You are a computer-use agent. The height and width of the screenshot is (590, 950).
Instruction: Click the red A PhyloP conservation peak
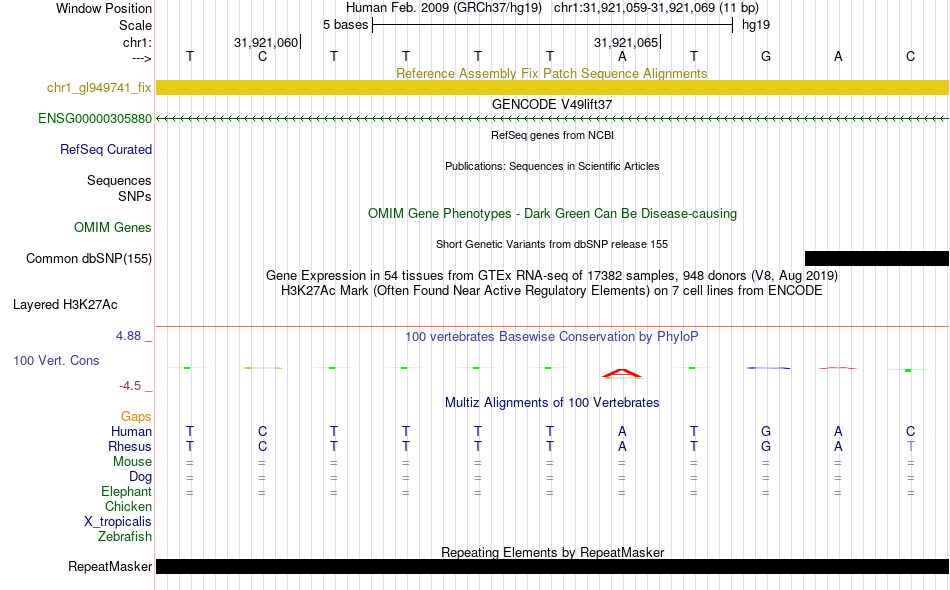[x=622, y=374]
